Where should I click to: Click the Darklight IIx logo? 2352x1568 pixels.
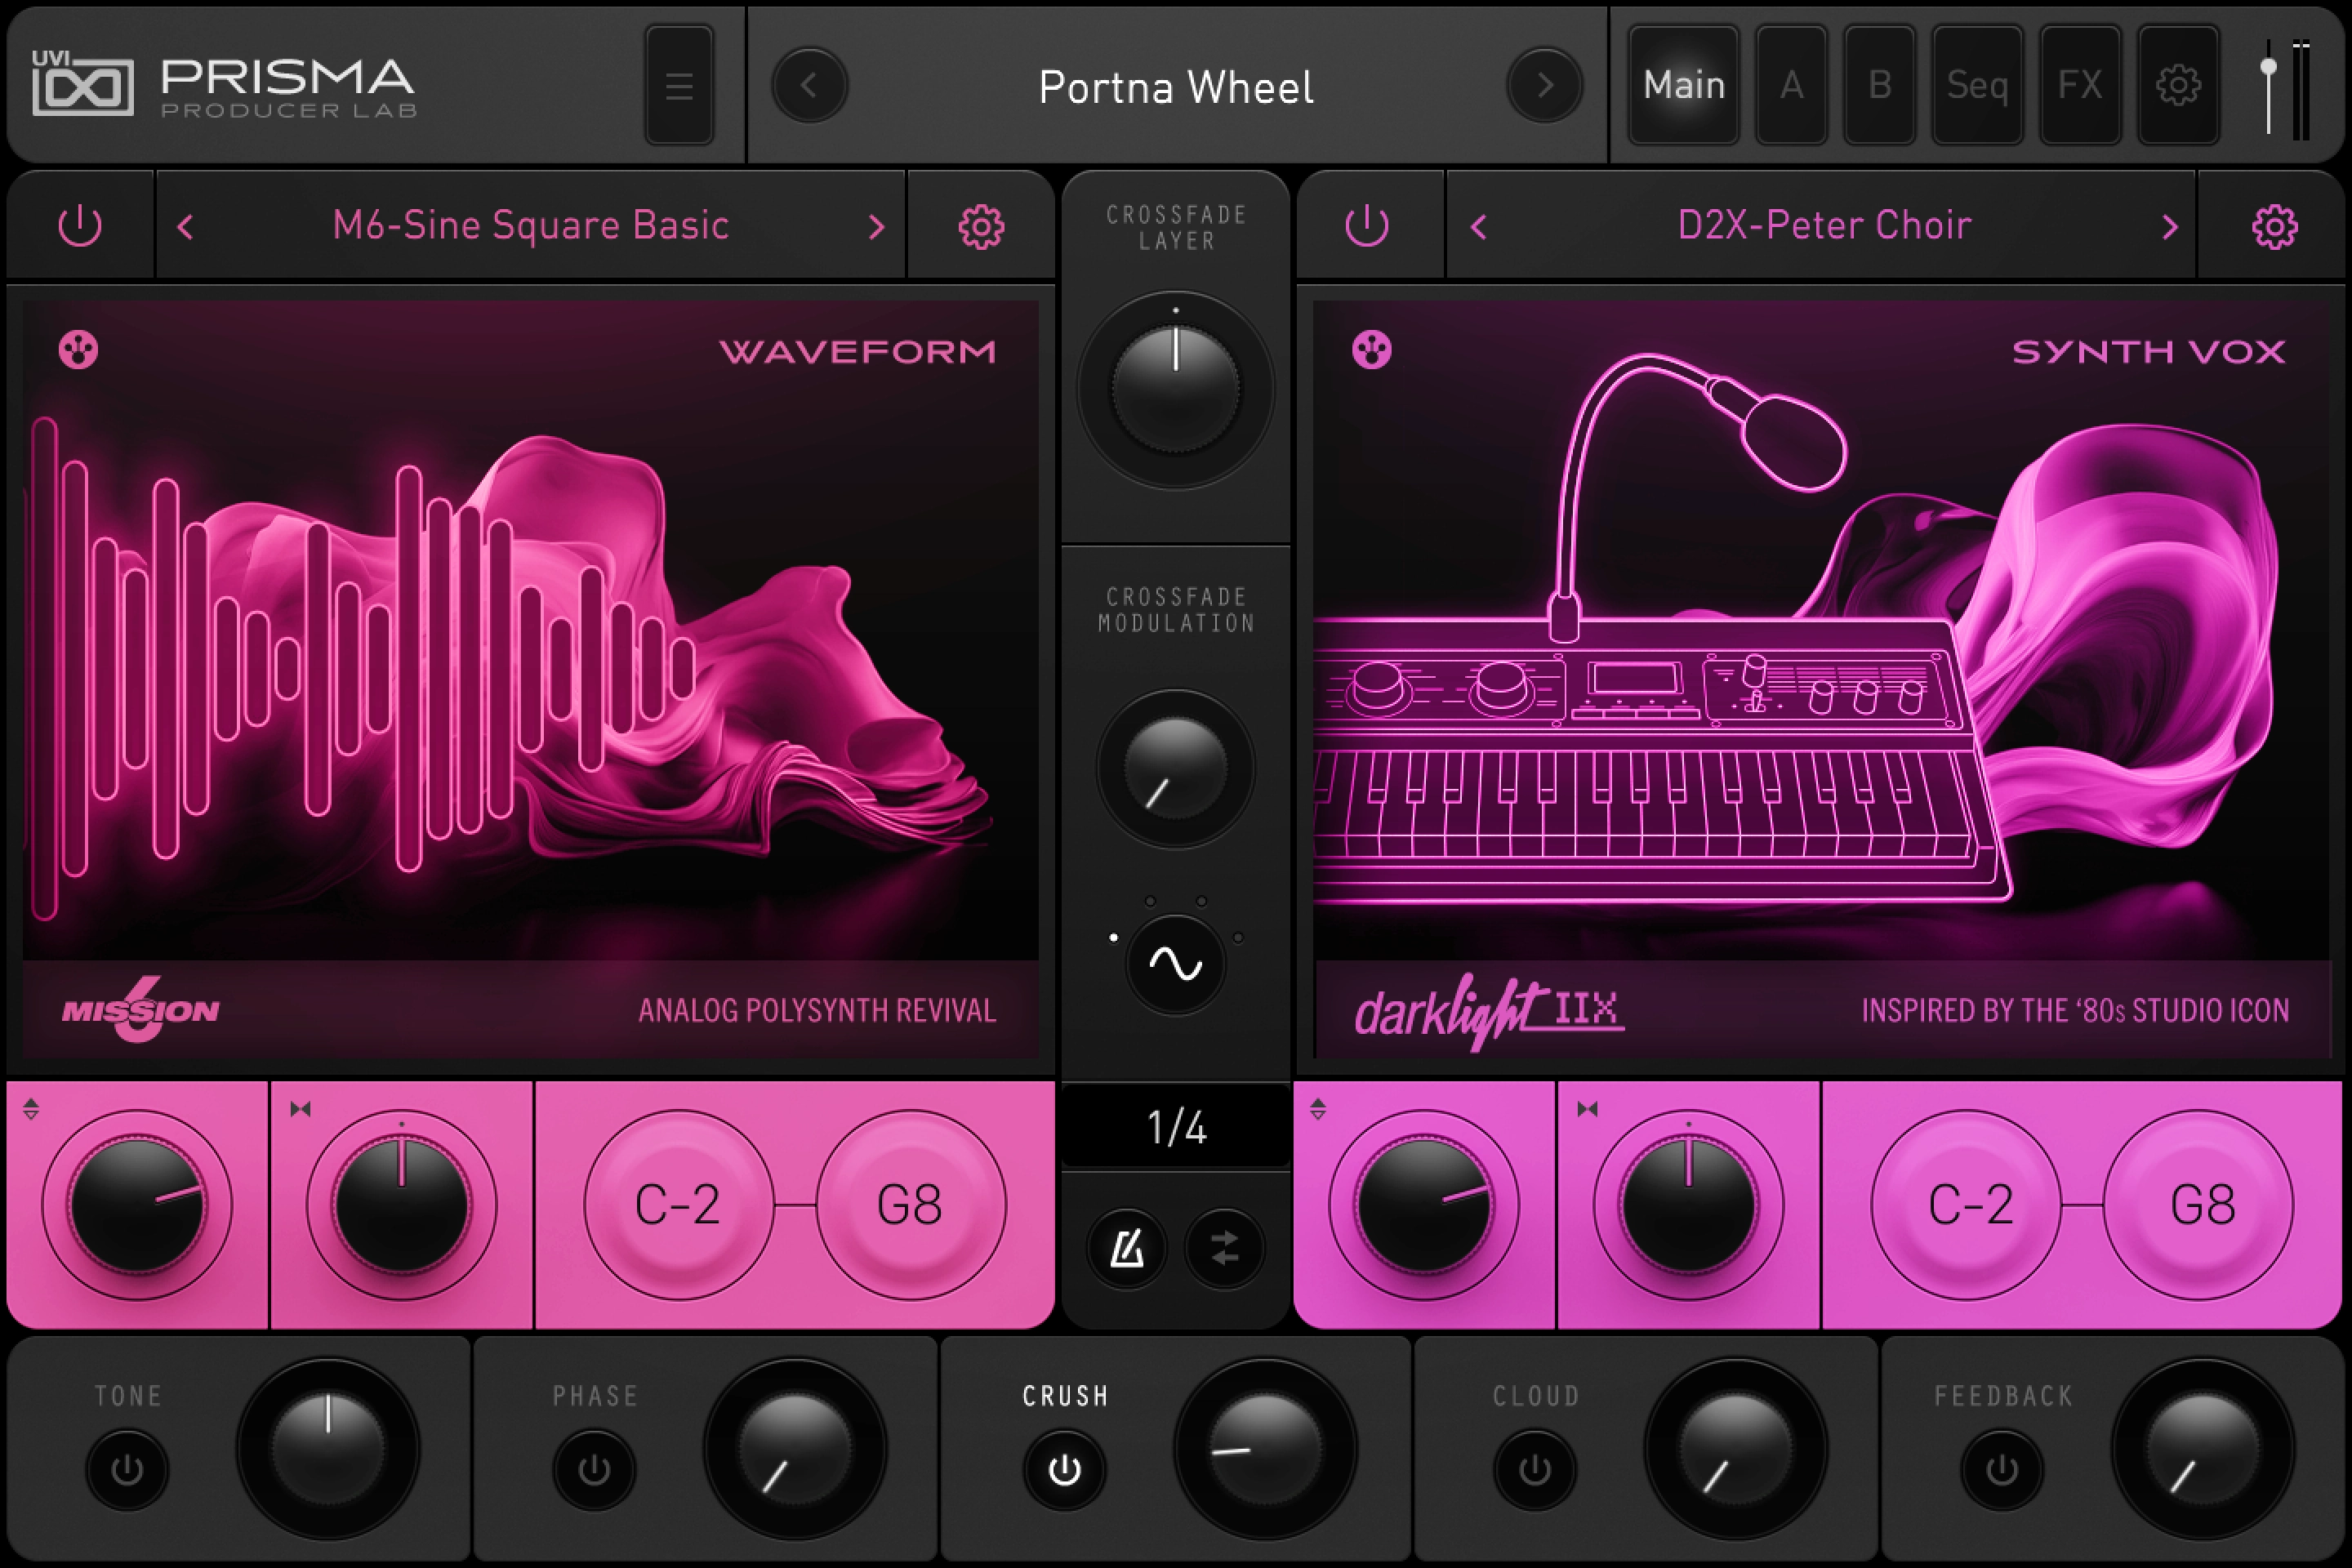coord(1489,1011)
